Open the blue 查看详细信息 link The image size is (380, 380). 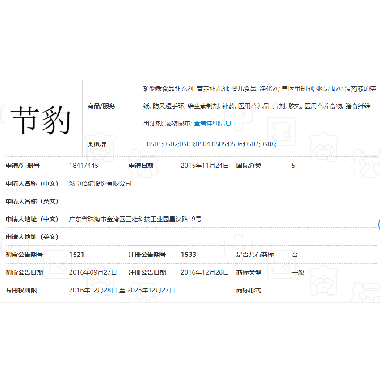click(x=212, y=123)
